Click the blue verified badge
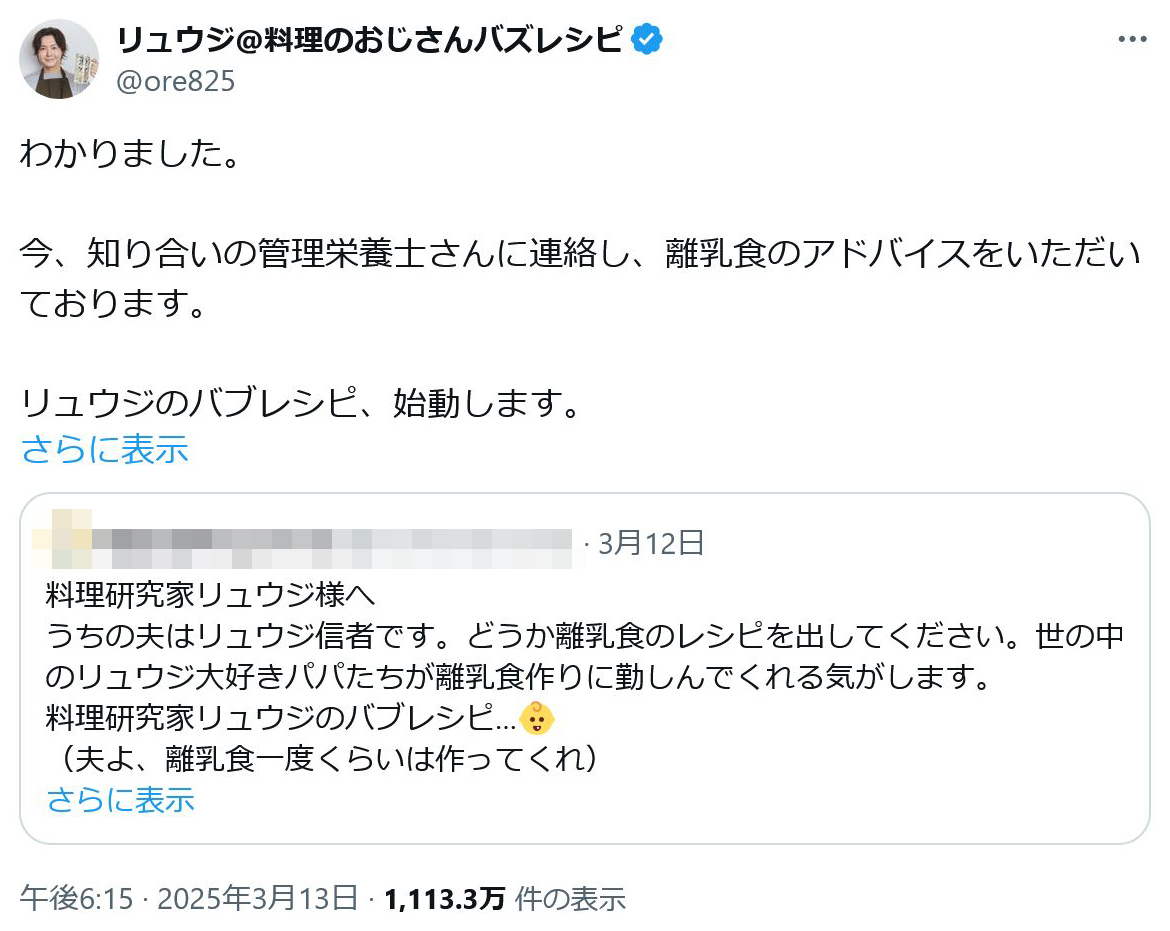 tap(648, 40)
